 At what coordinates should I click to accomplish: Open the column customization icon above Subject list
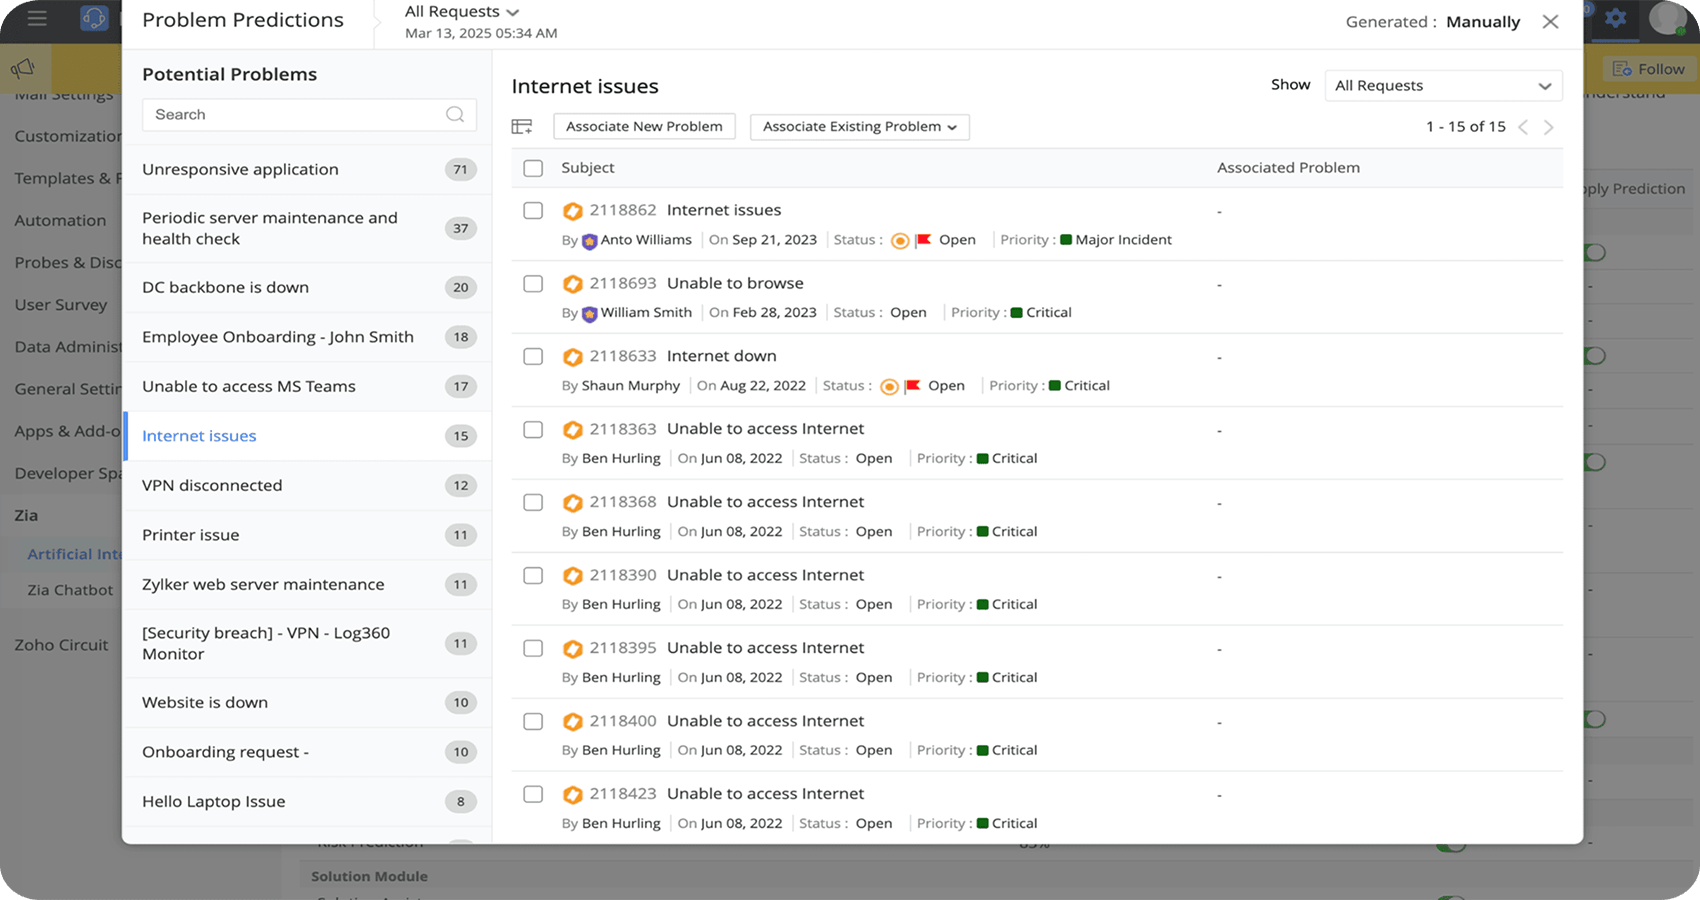[521, 126]
